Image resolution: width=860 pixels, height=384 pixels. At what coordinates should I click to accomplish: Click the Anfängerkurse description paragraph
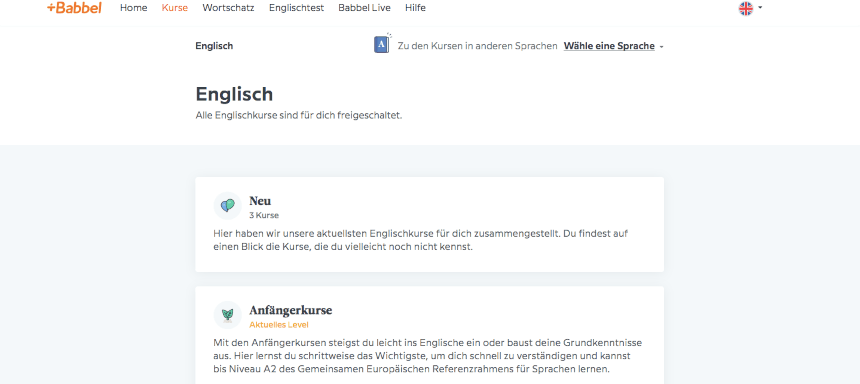[x=428, y=356]
